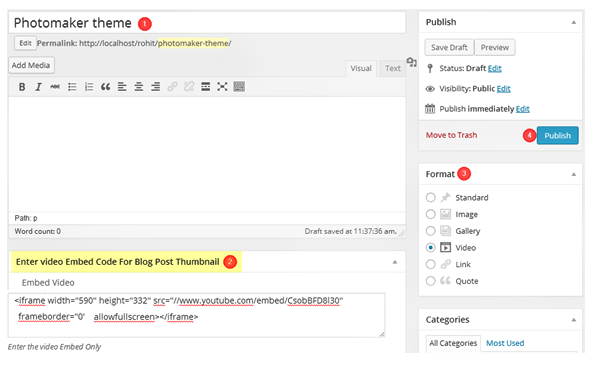Click the embed textarea resize handle
Viewport: 595px width, 368px height.
pos(382,334)
